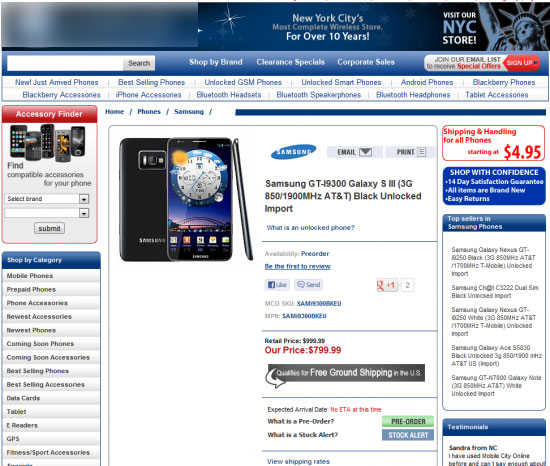This screenshot has height=466, width=550.
Task: Select Newest Phones category
Action: coord(51,330)
